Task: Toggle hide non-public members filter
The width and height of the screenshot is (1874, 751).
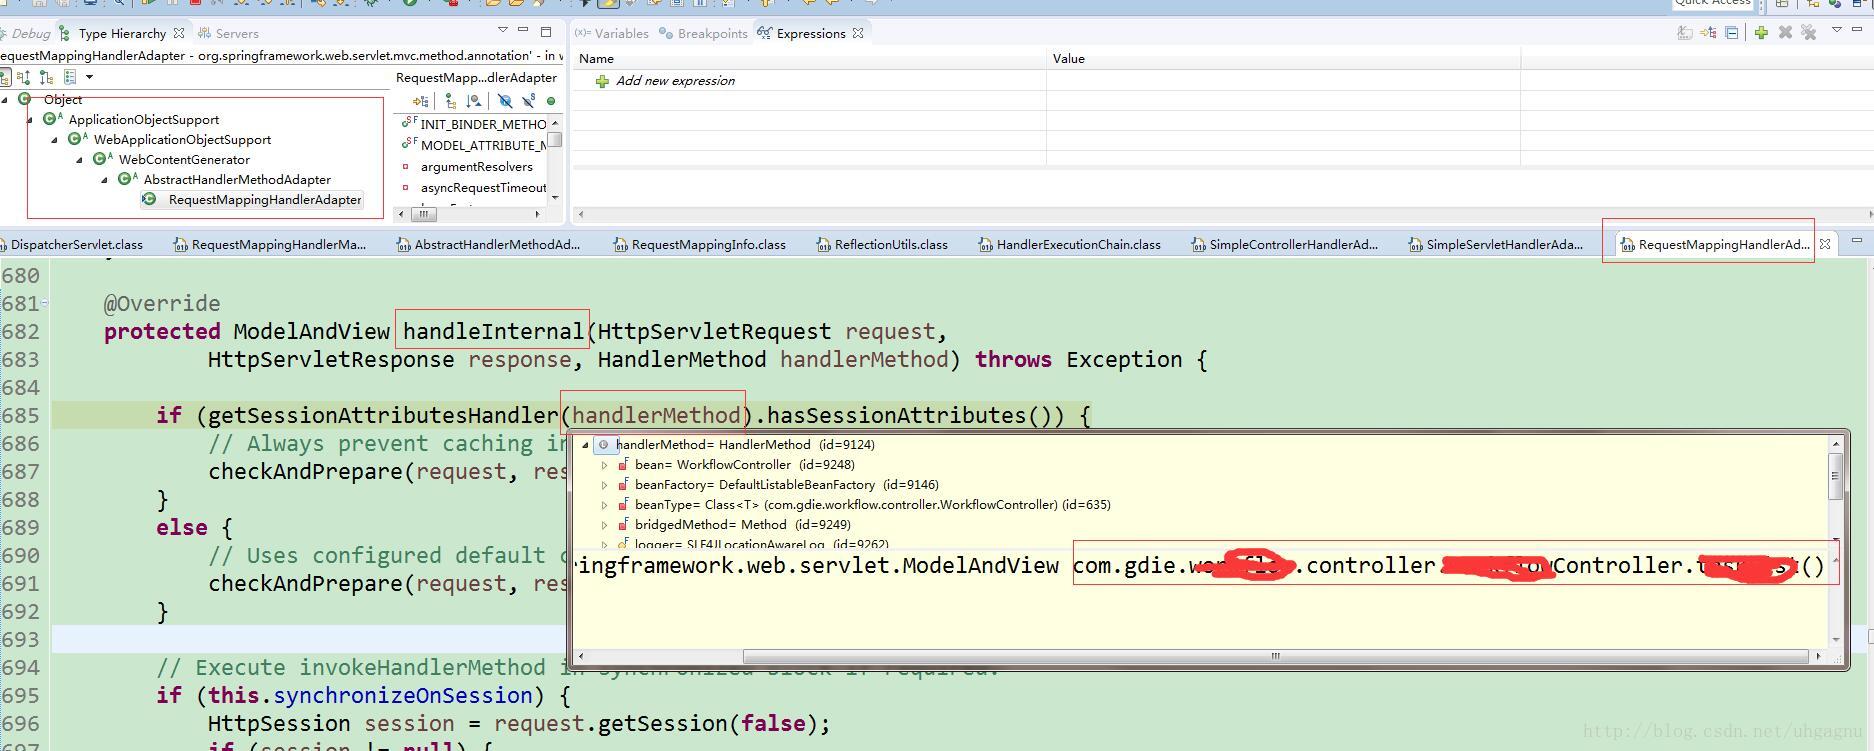Action: click(x=550, y=101)
